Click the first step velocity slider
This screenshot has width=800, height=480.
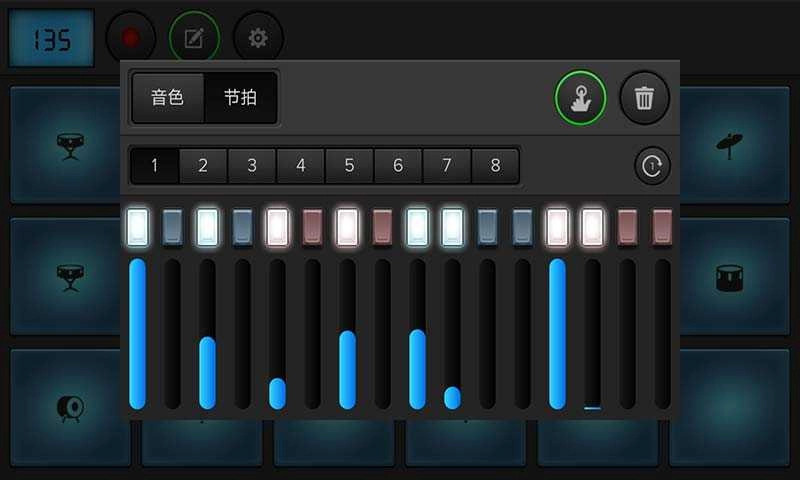point(137,333)
